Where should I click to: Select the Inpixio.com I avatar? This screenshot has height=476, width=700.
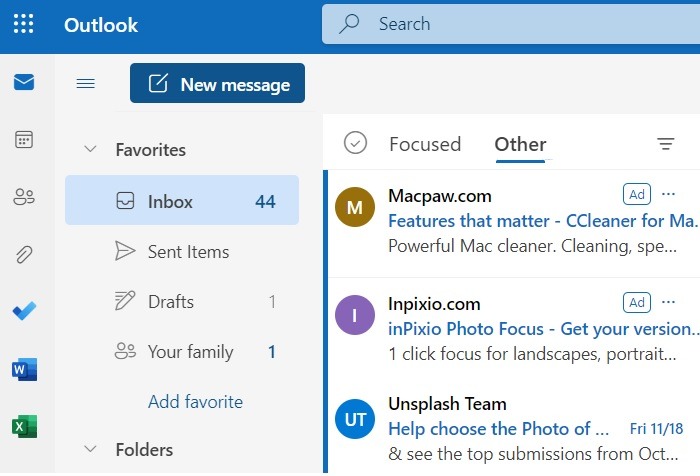(x=355, y=315)
